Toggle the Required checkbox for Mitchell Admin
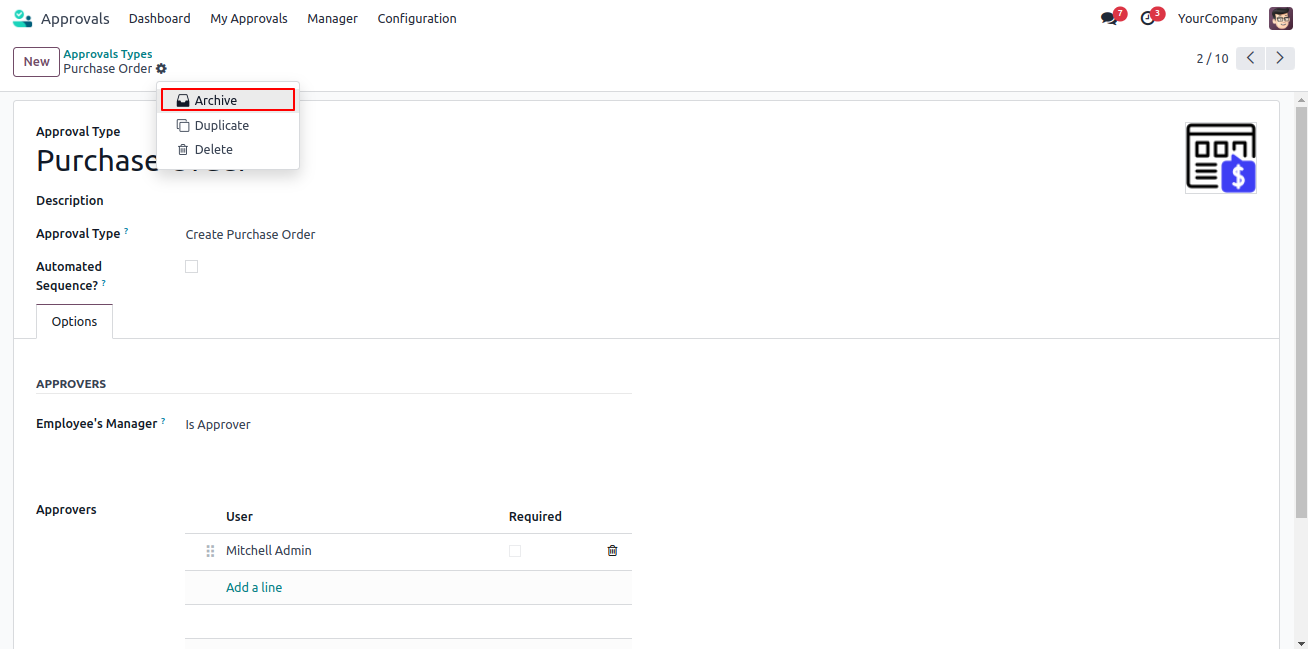This screenshot has width=1308, height=649. (x=515, y=551)
